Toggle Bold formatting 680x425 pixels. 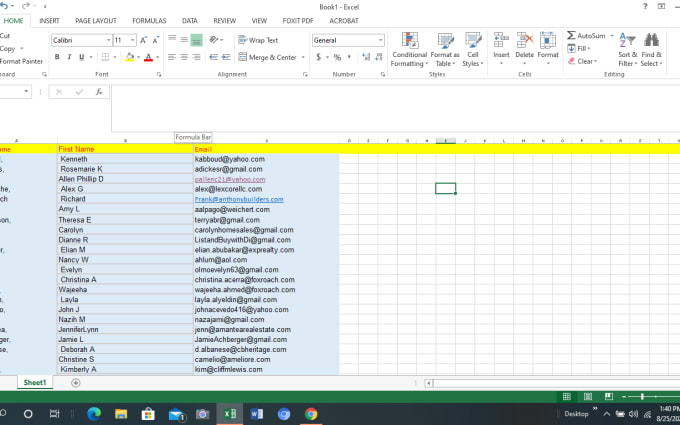click(x=57, y=57)
